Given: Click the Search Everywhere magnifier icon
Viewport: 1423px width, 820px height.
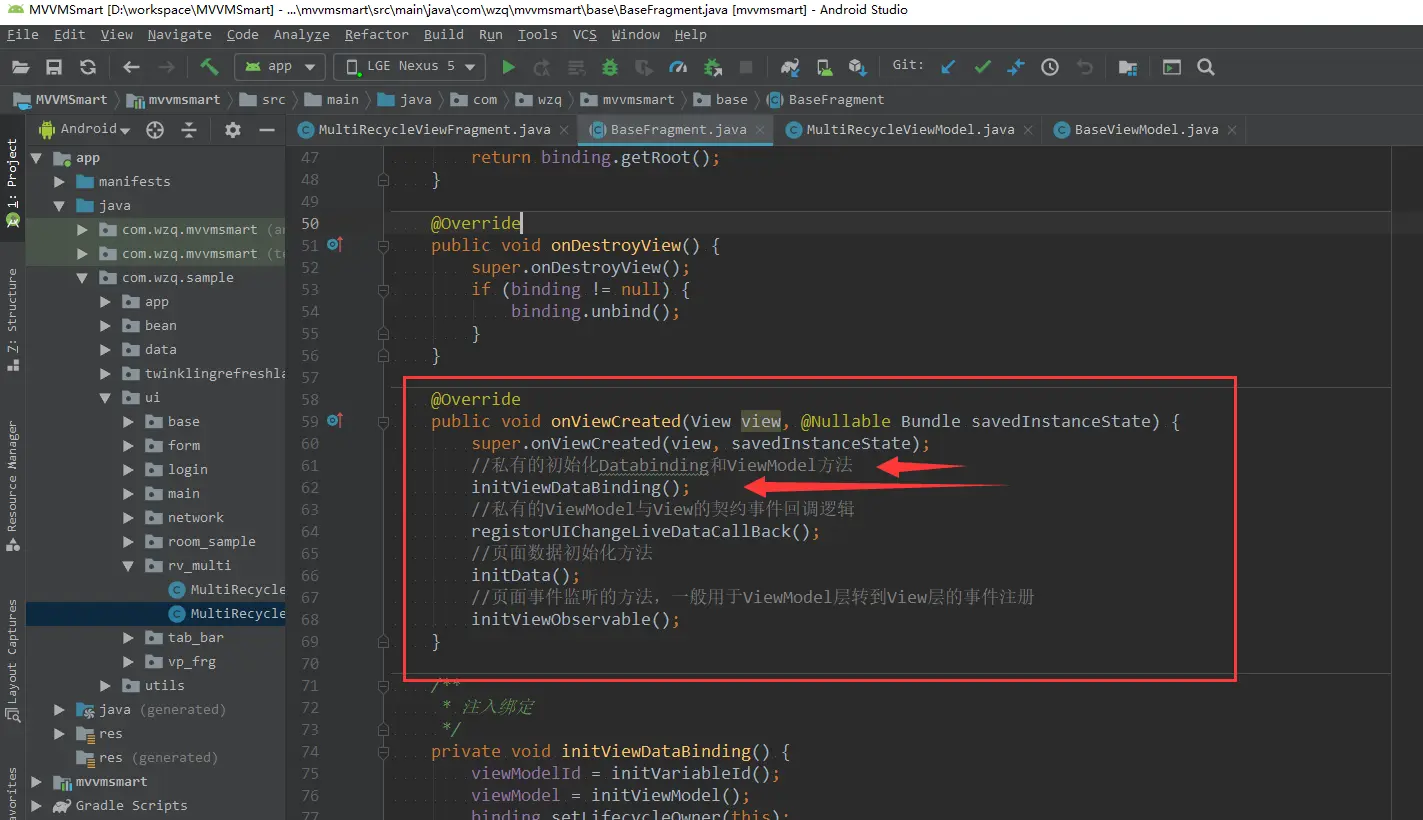Looking at the screenshot, I should 1206,67.
